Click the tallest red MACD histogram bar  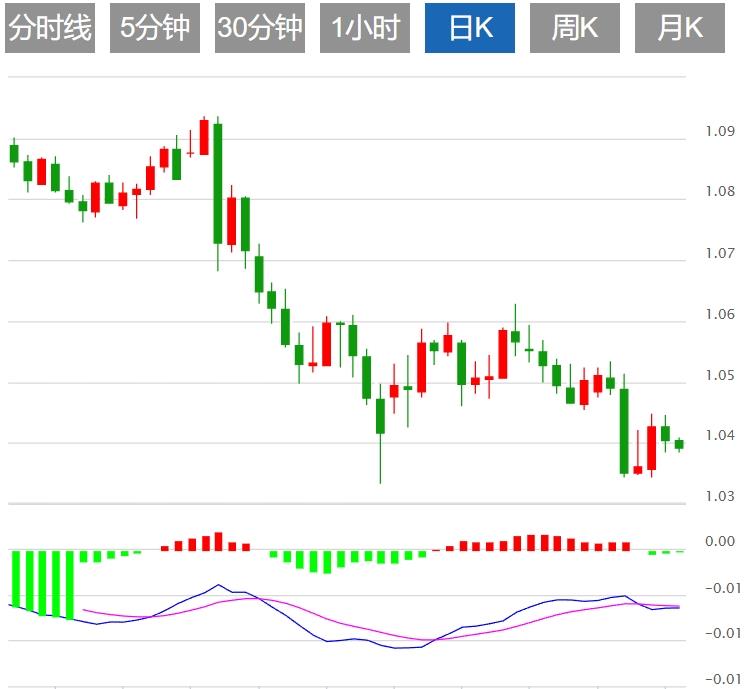click(218, 541)
